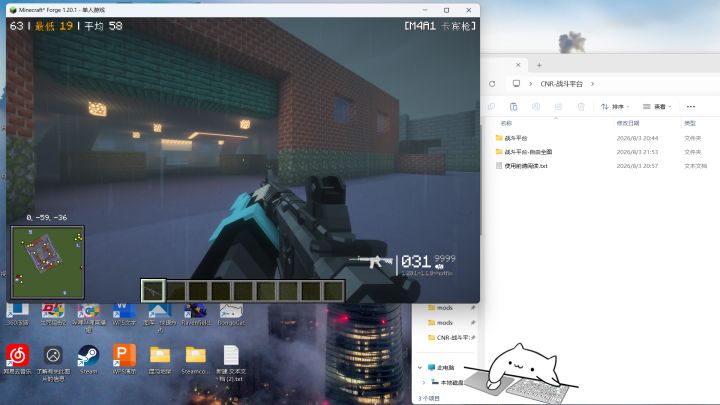This screenshot has height=405, width=720.
Task: Click the date 2026/8/3 20:44
Action: point(637,138)
